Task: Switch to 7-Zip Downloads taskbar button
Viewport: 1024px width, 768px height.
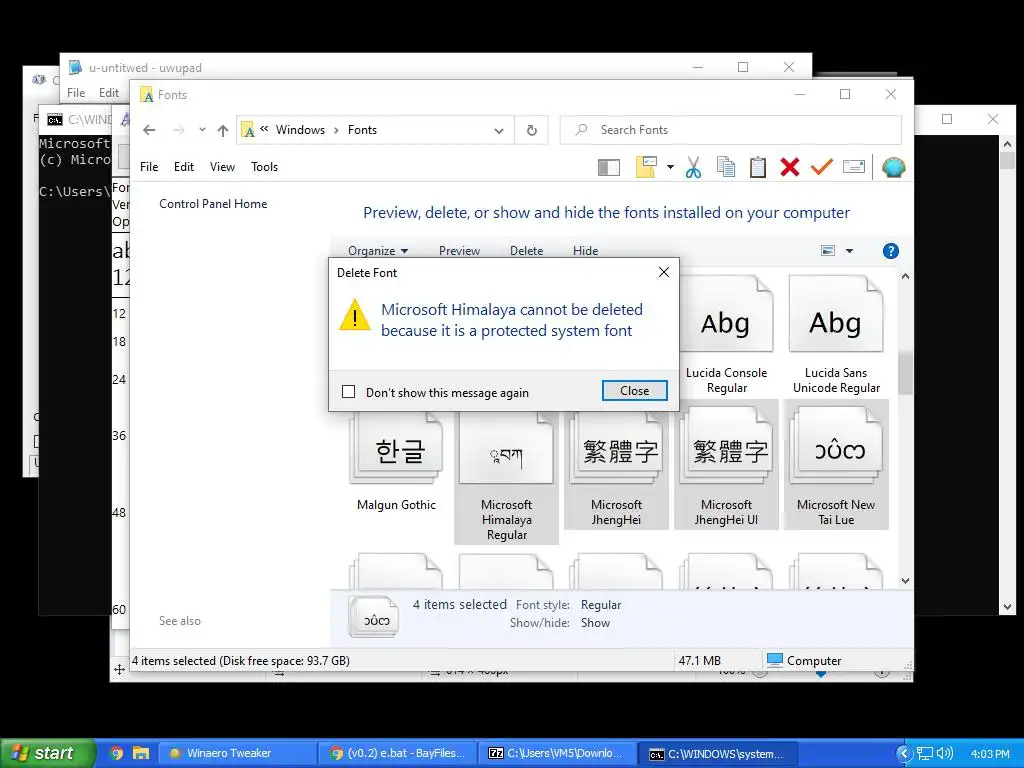Action: pyautogui.click(x=559, y=753)
